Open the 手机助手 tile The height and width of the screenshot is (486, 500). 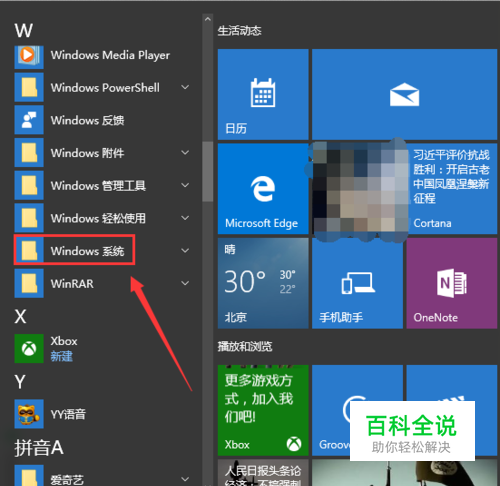(357, 283)
